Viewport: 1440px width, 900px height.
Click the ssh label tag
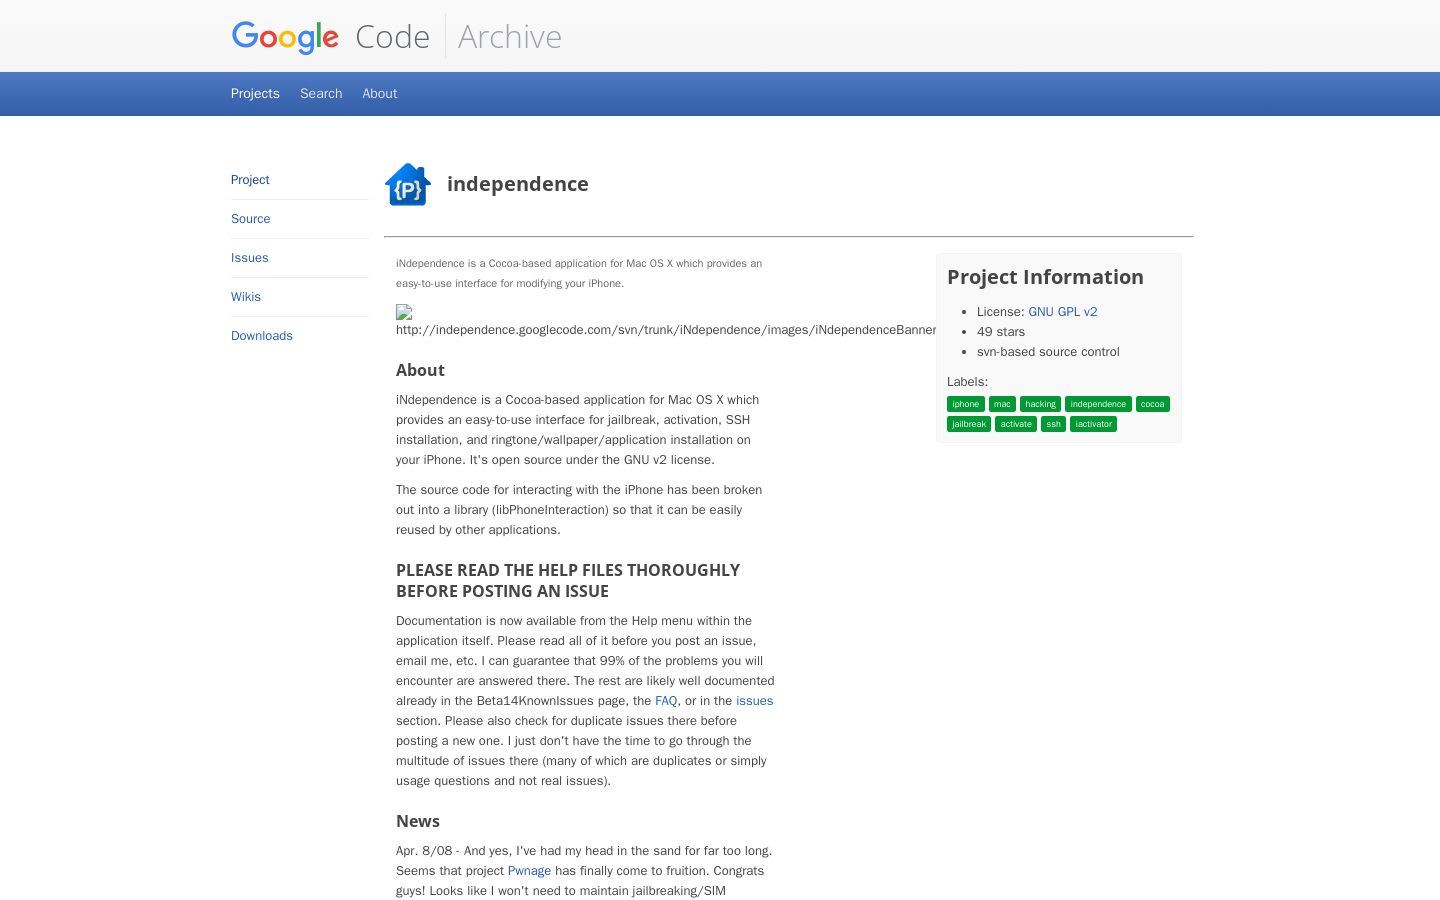pyautogui.click(x=1054, y=424)
